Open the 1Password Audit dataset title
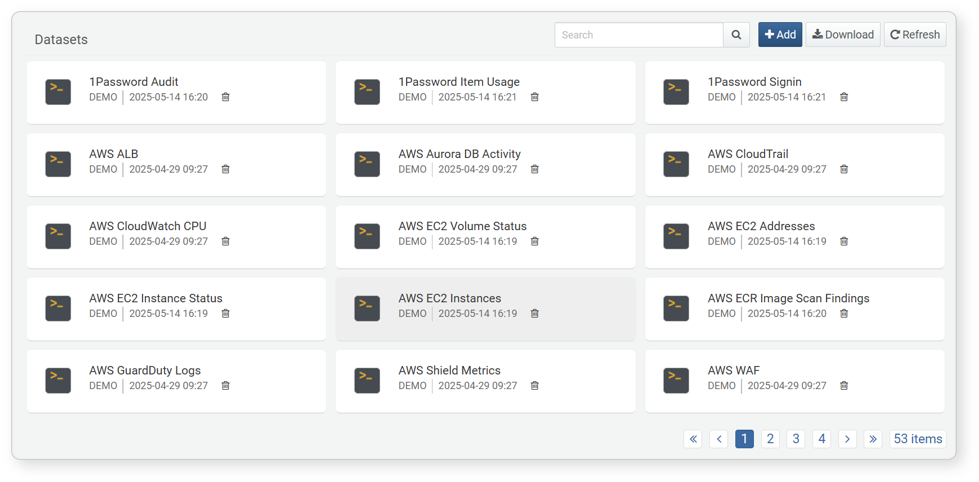 [134, 82]
